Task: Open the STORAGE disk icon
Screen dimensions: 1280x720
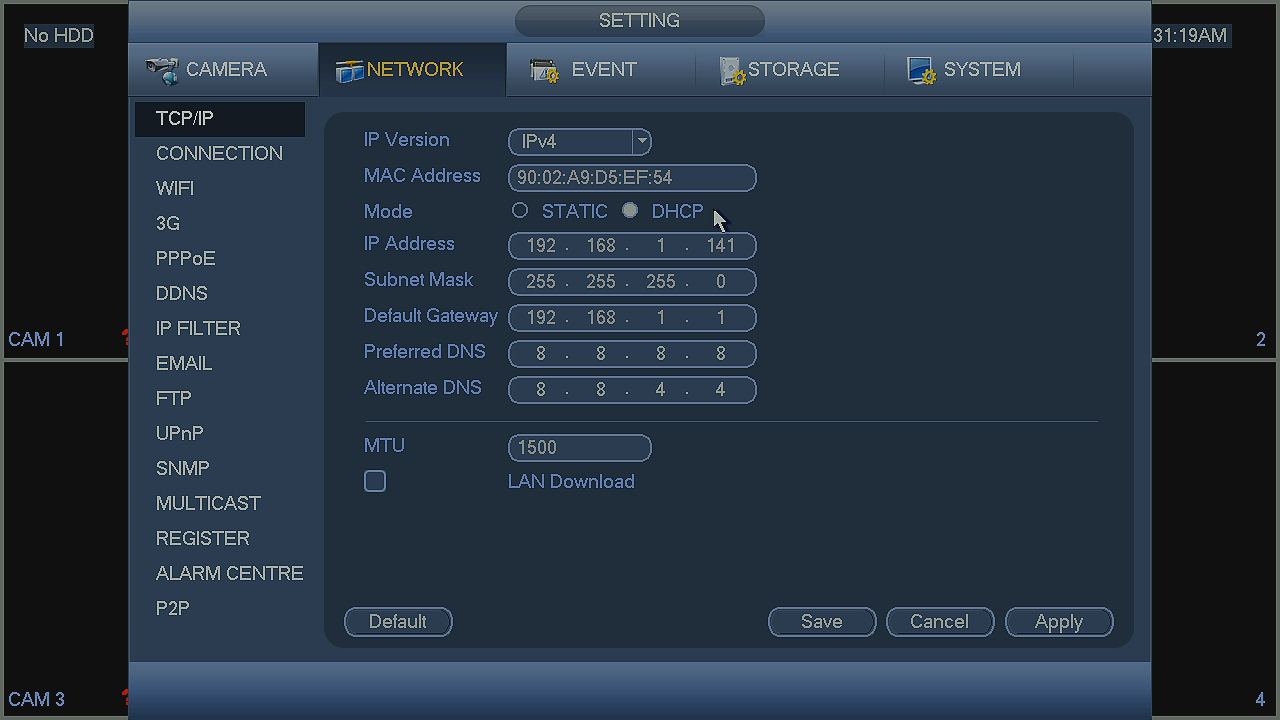Action: click(732, 71)
